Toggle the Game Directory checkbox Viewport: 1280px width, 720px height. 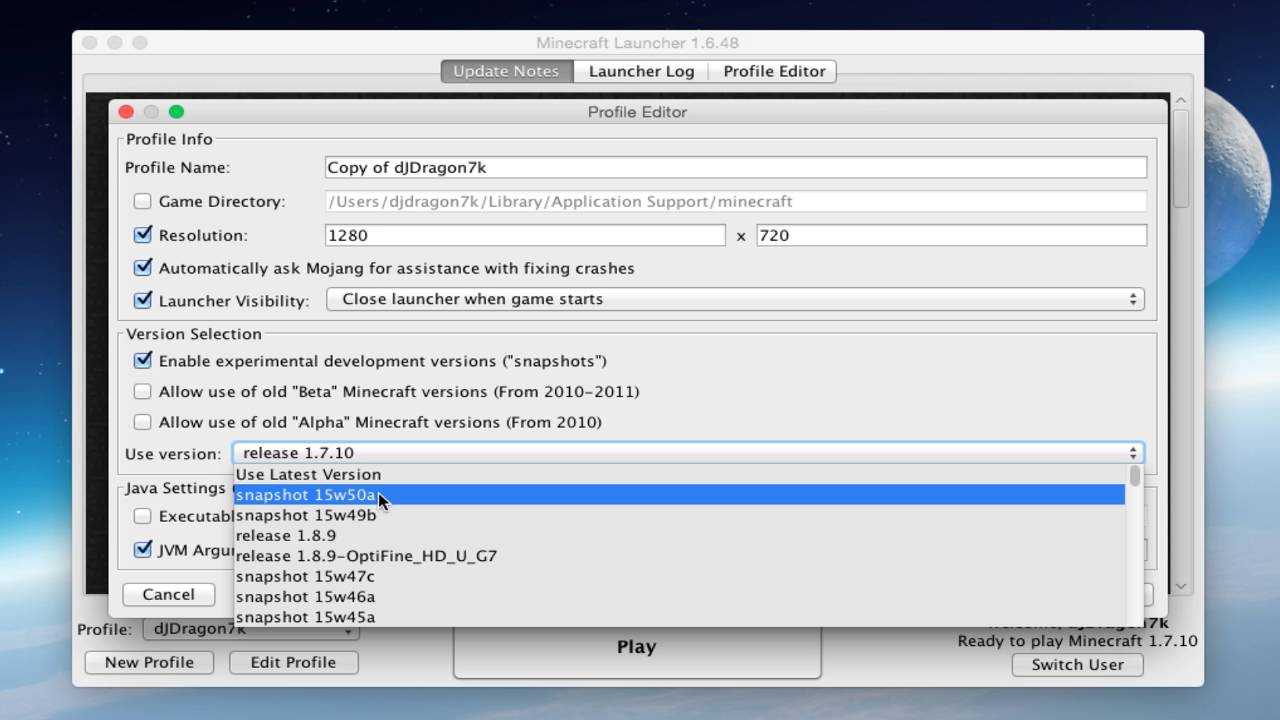(x=142, y=201)
